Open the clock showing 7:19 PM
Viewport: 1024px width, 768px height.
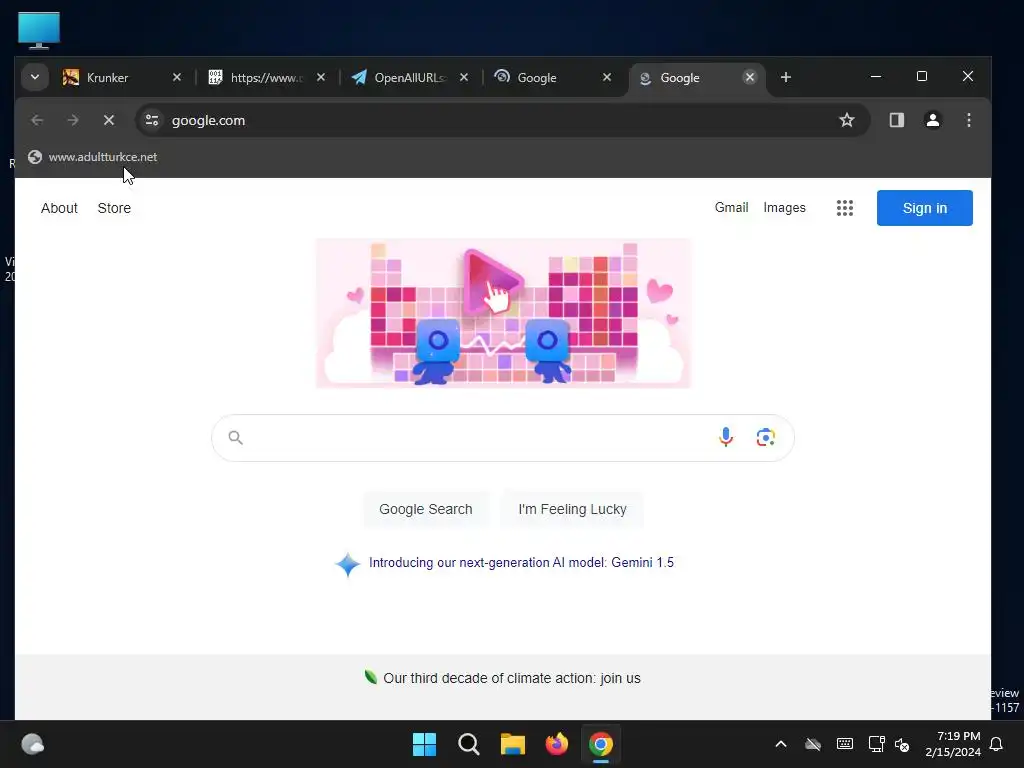tap(953, 744)
